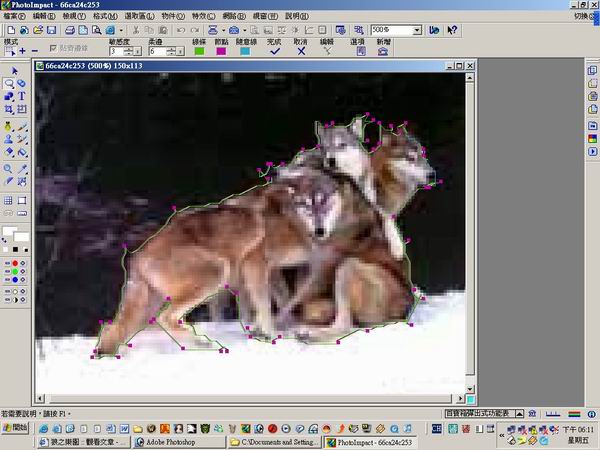Select the Path shapes tool
Image resolution: width=600 pixels, height=450 pixels.
8,96
